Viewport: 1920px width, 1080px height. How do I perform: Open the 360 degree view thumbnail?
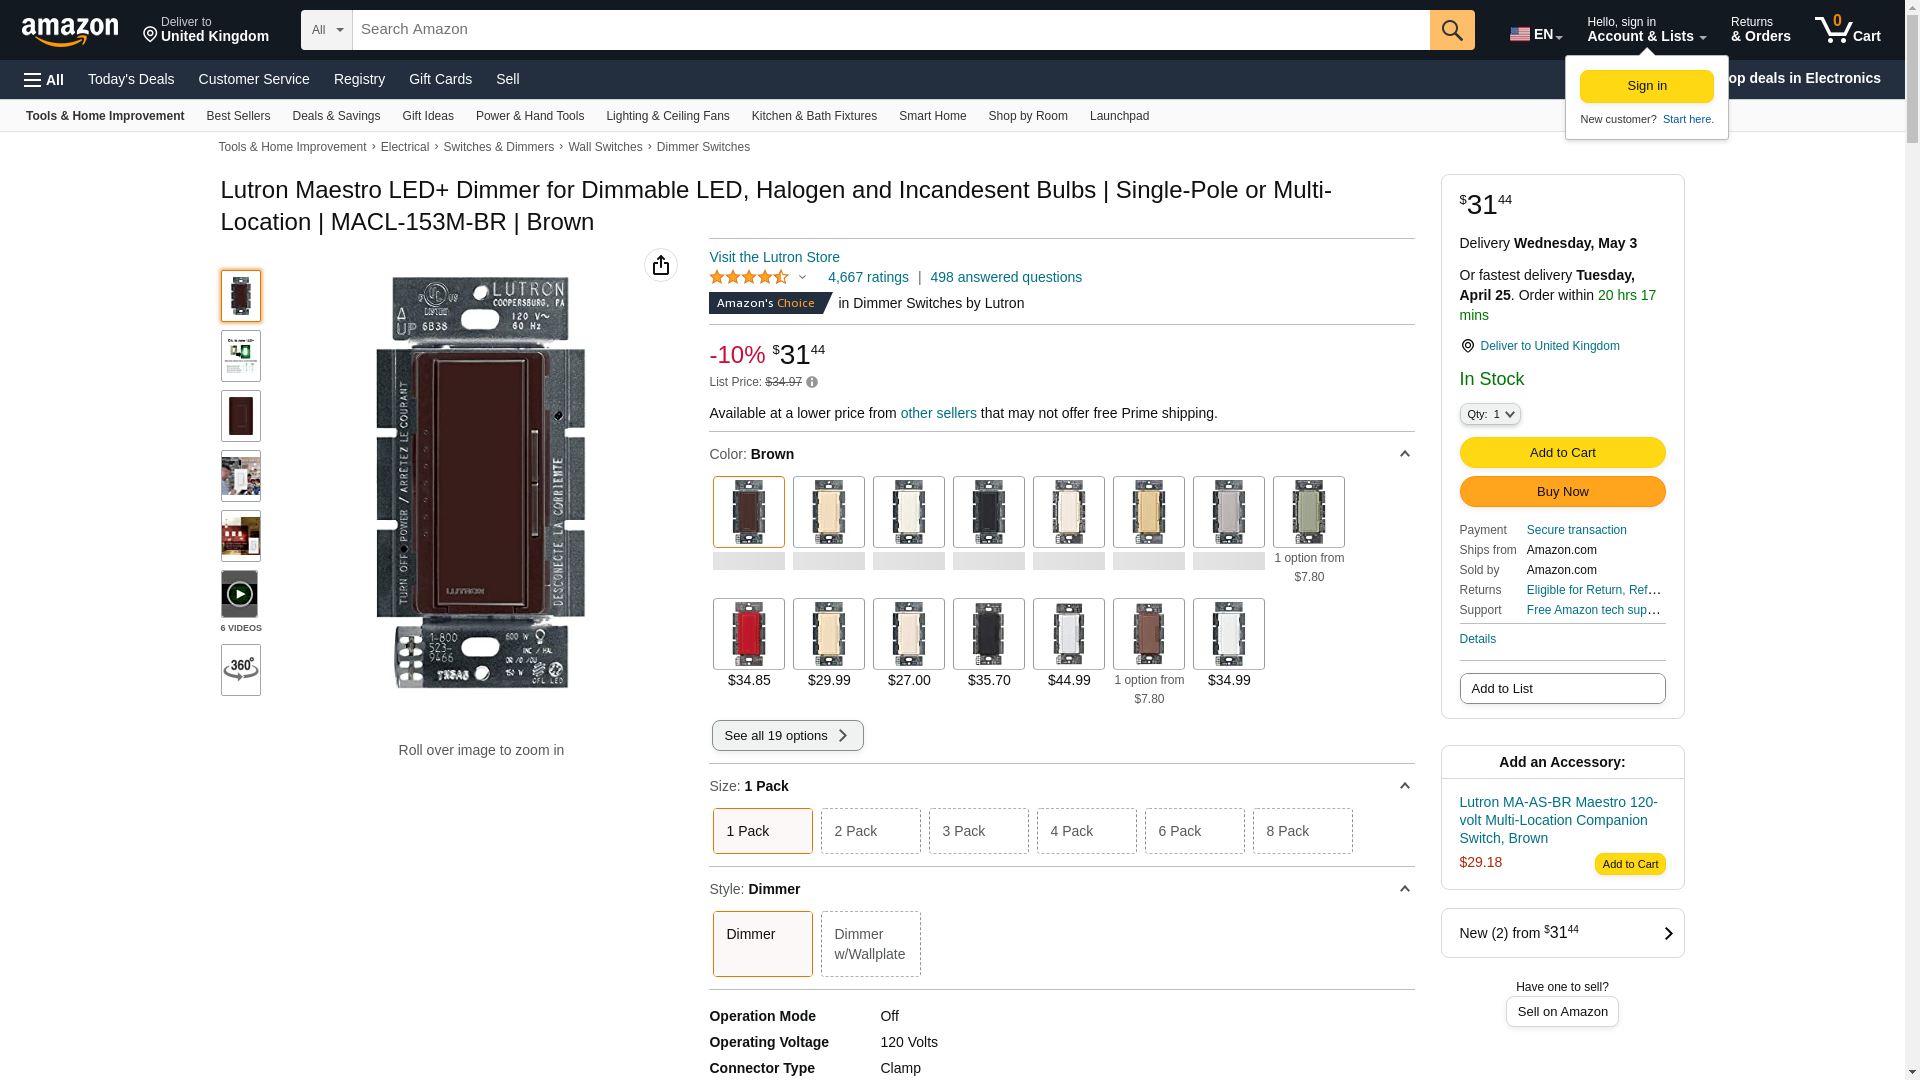pos(240,669)
